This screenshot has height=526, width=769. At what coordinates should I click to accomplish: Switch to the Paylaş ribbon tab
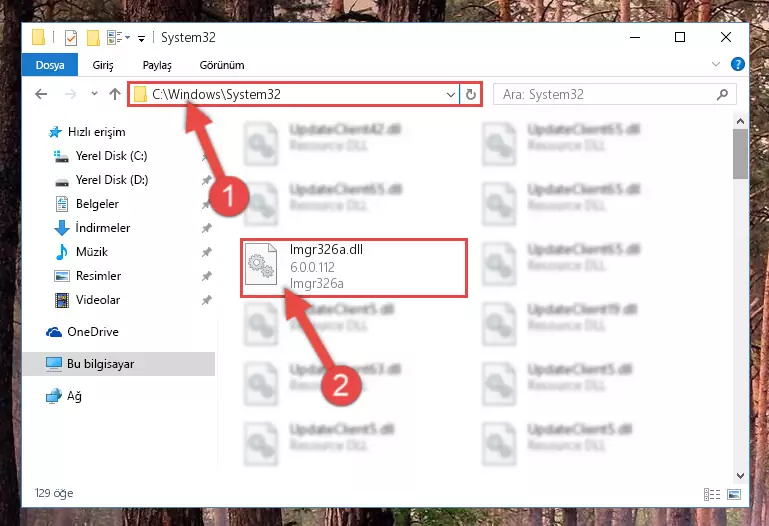coord(157,65)
